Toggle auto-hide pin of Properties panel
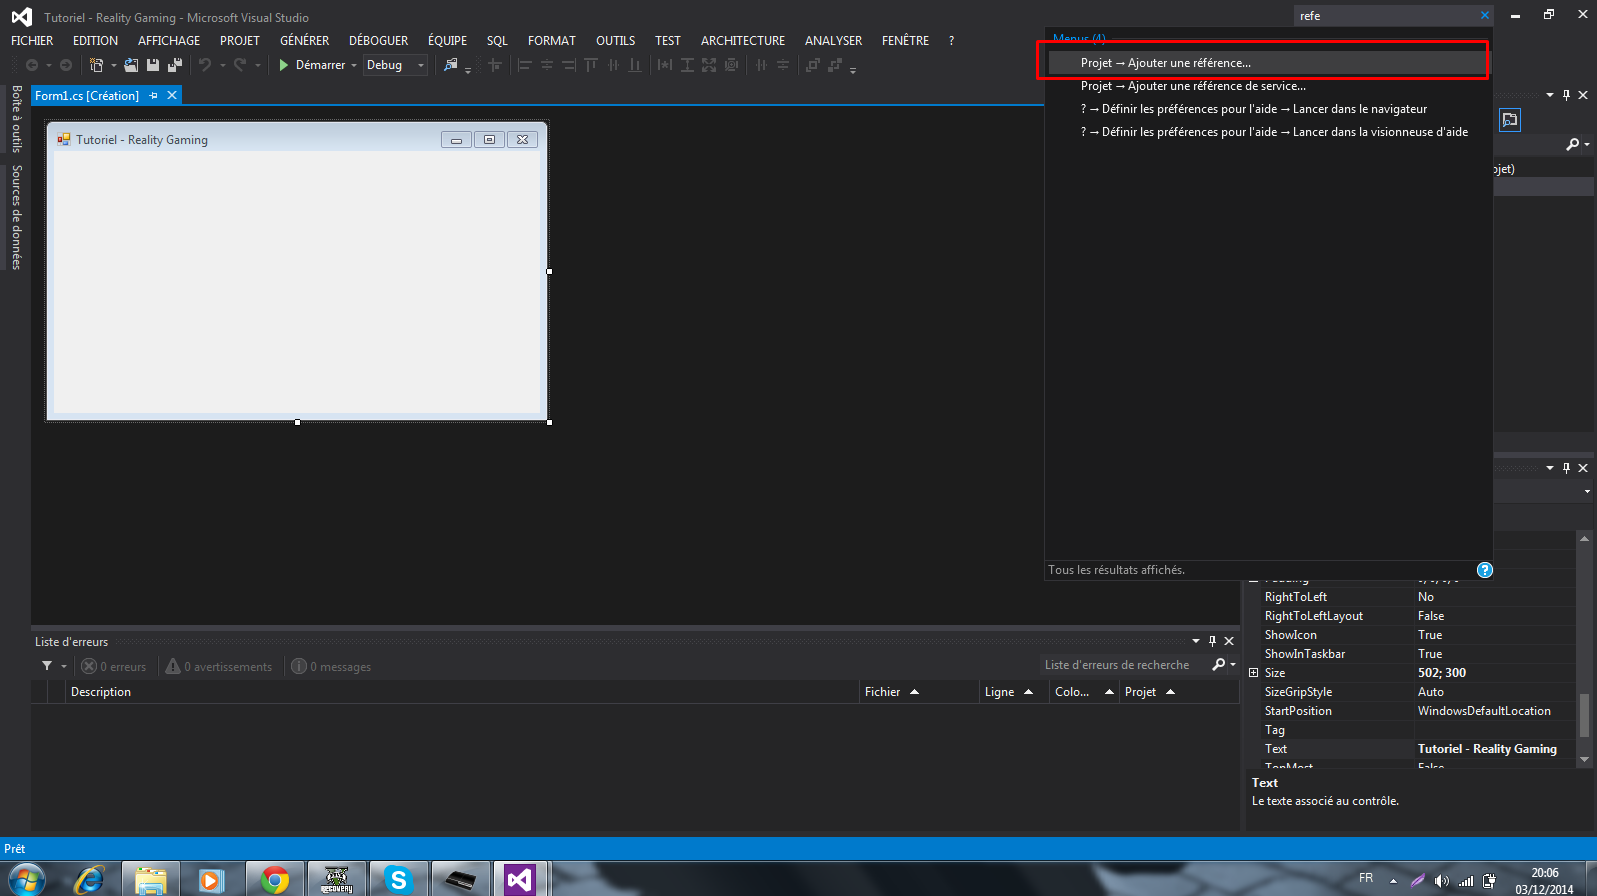 pyautogui.click(x=1566, y=468)
